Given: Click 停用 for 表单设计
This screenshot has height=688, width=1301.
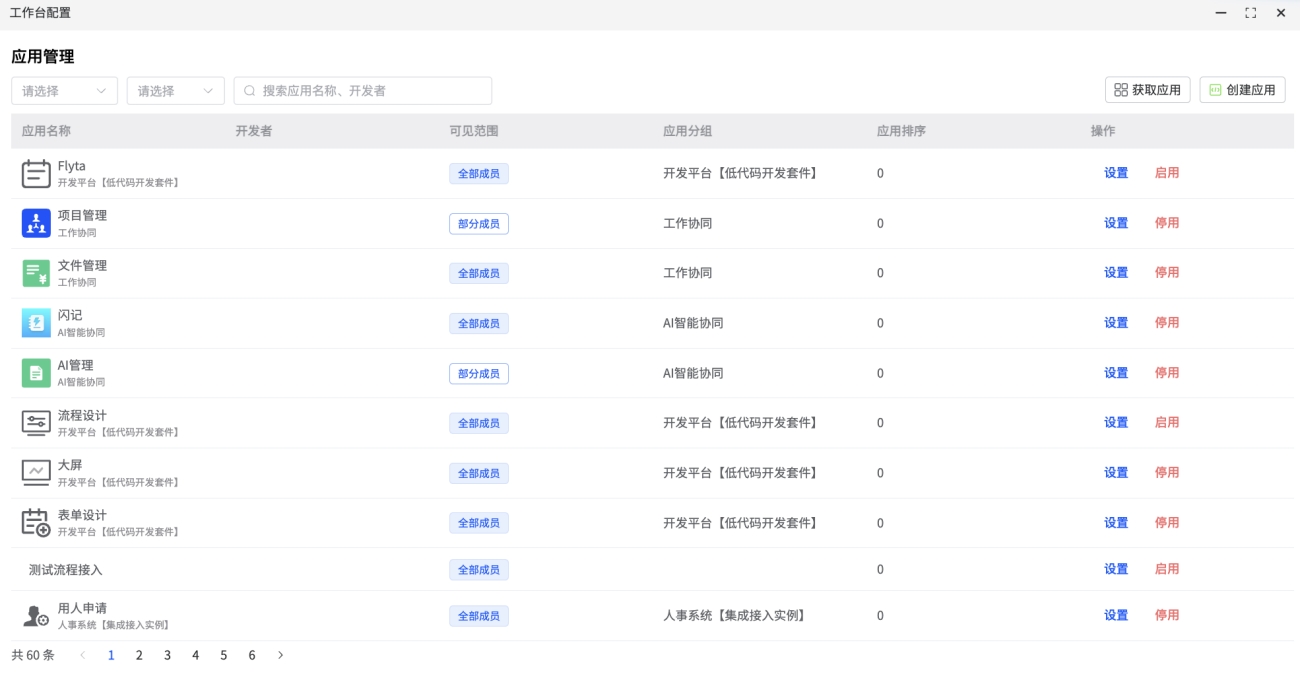Looking at the screenshot, I should coord(1167,522).
